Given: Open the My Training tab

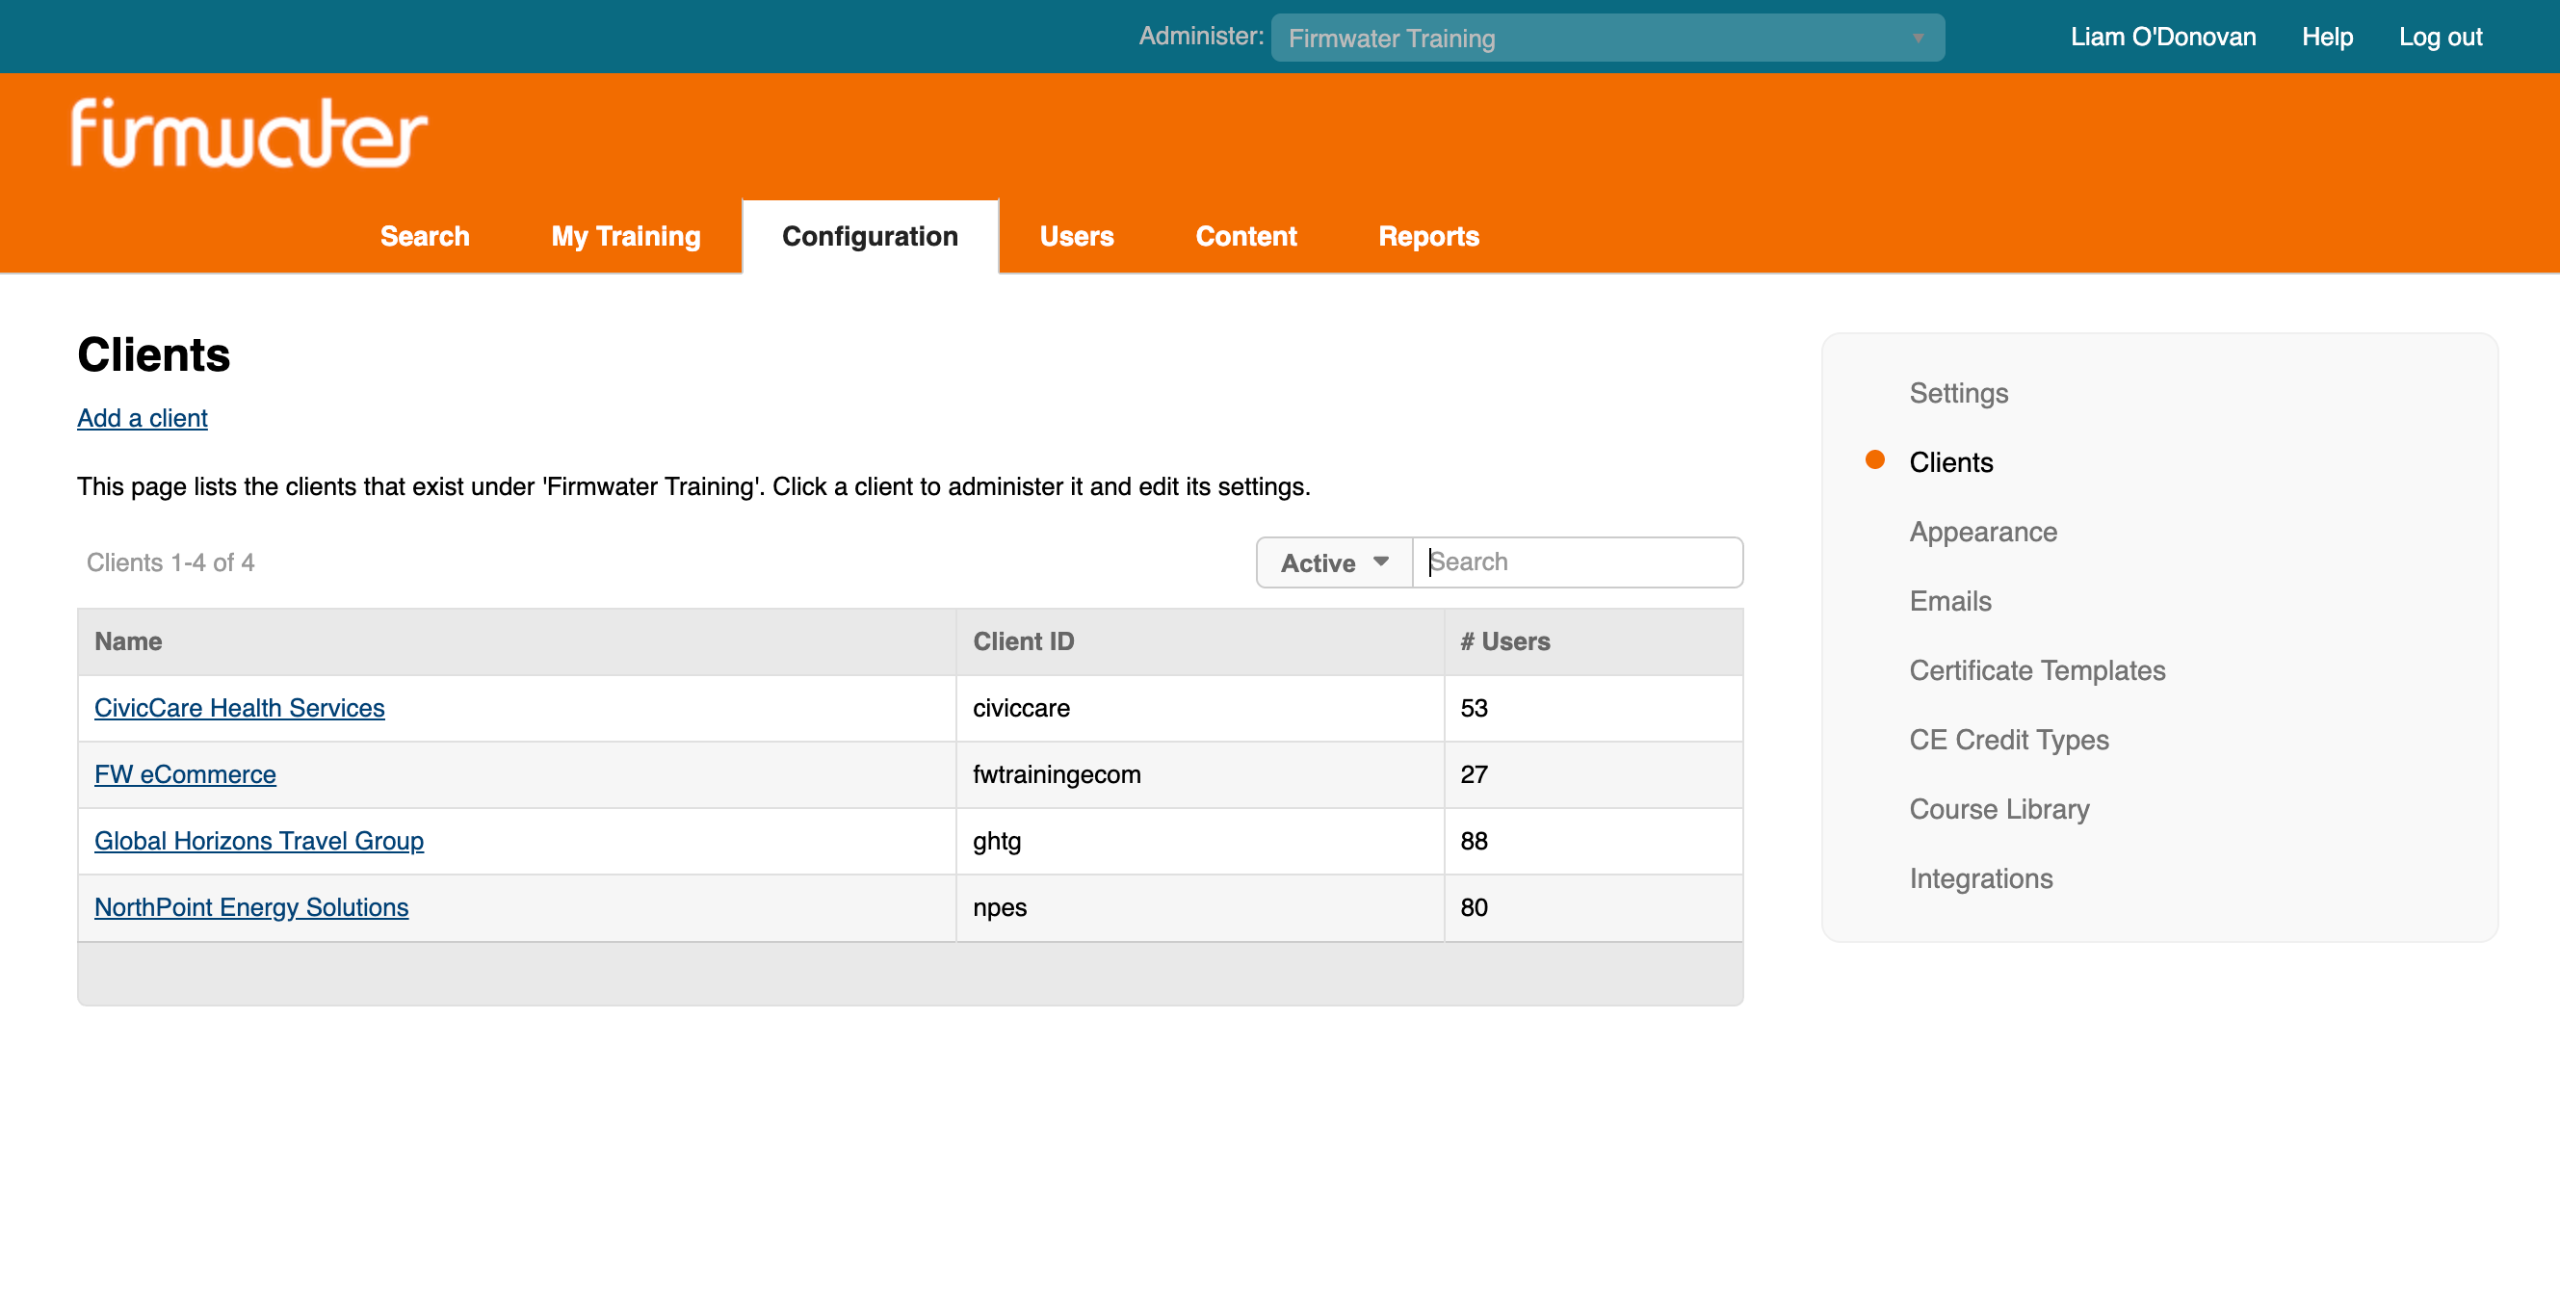Looking at the screenshot, I should [x=625, y=237].
